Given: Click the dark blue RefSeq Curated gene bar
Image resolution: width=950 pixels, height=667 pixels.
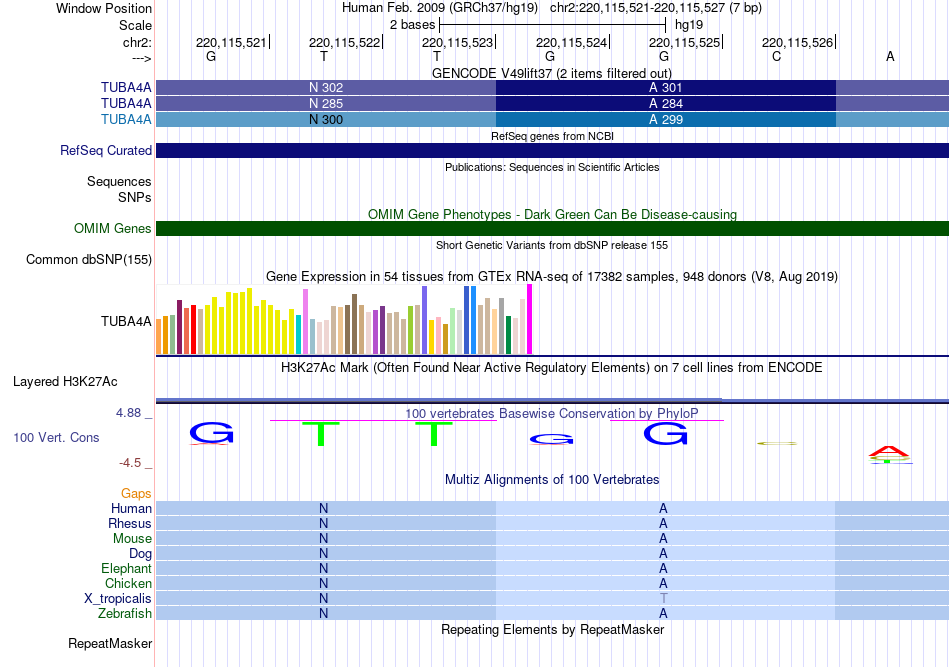Looking at the screenshot, I should coord(552,150).
